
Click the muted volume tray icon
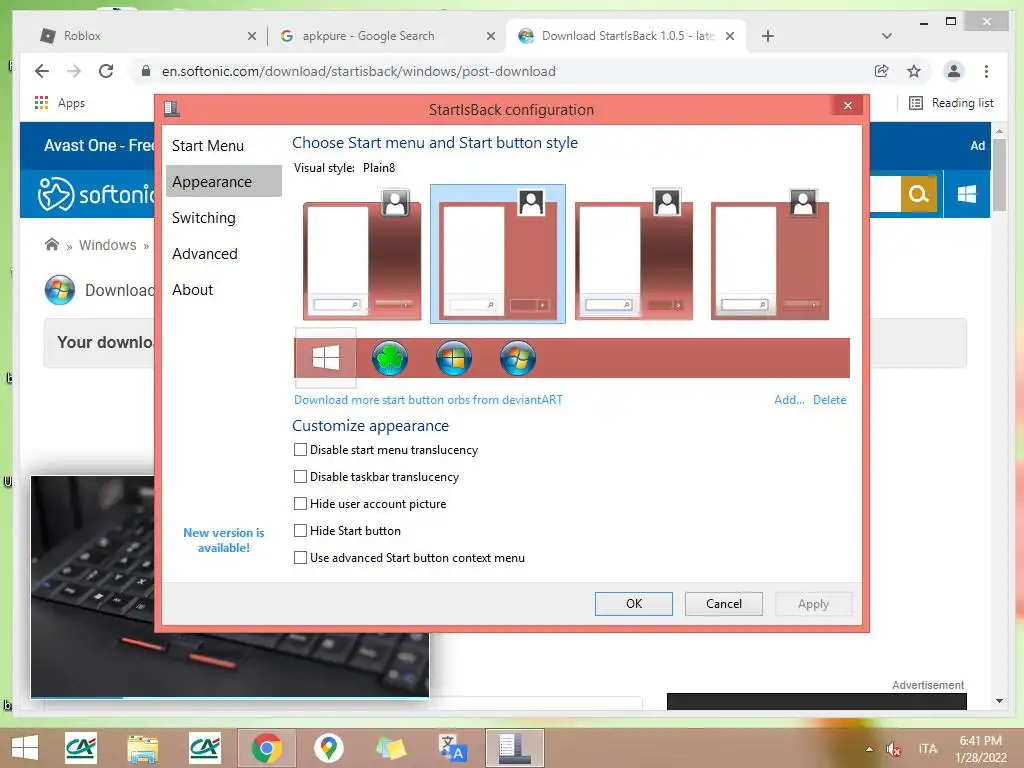tap(893, 749)
